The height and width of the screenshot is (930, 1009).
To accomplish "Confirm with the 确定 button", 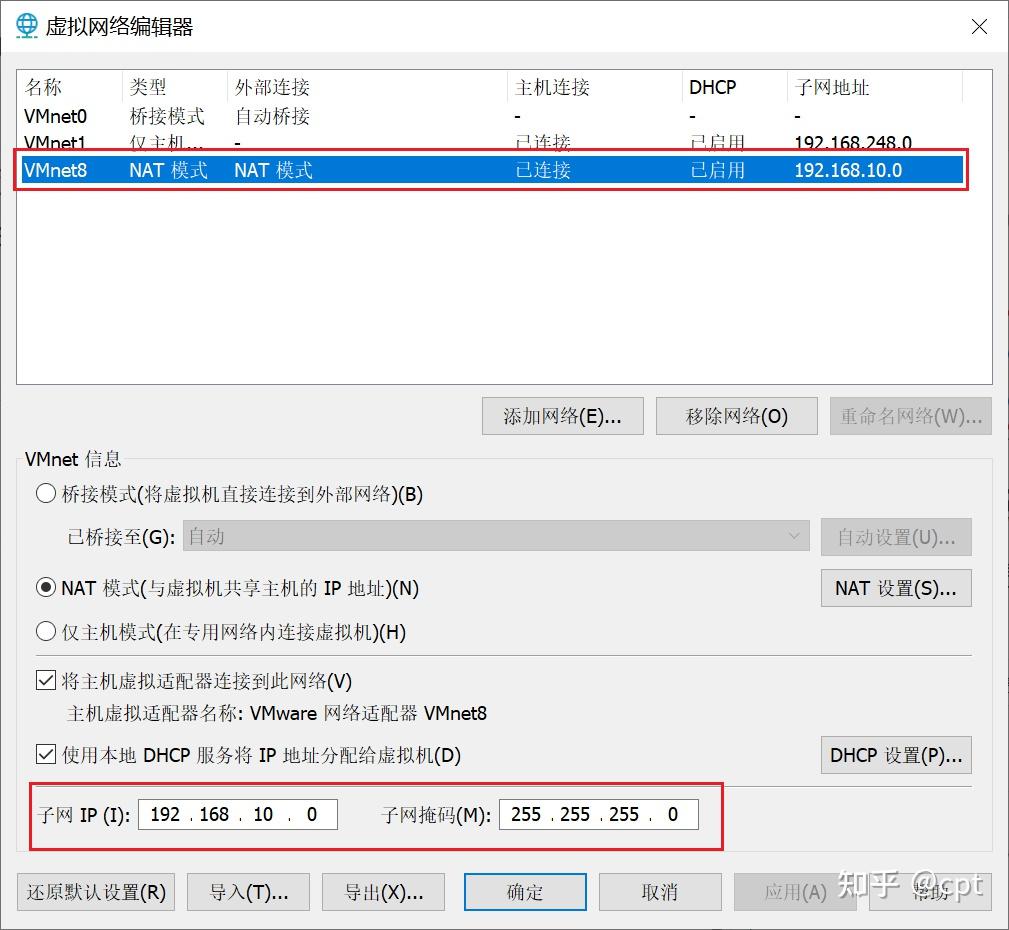I will (x=525, y=892).
